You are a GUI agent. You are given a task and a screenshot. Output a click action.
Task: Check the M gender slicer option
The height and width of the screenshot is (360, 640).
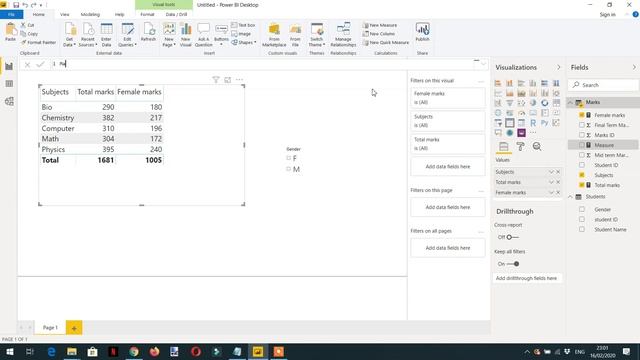[289, 169]
